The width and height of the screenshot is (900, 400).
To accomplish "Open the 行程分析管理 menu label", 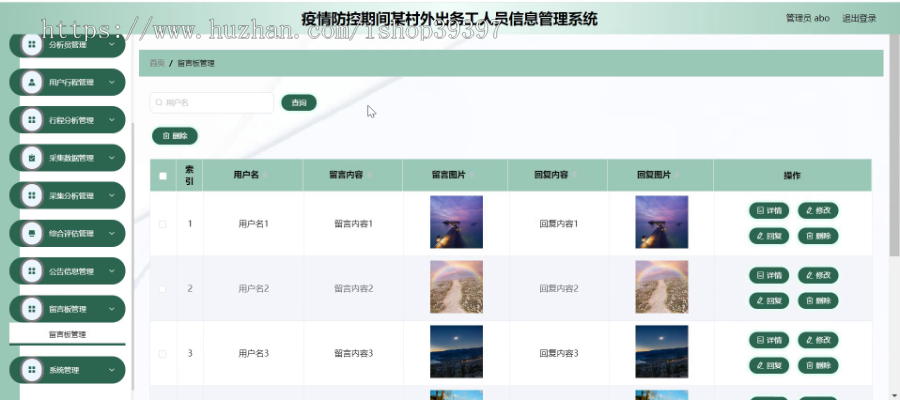I will coord(71,121).
